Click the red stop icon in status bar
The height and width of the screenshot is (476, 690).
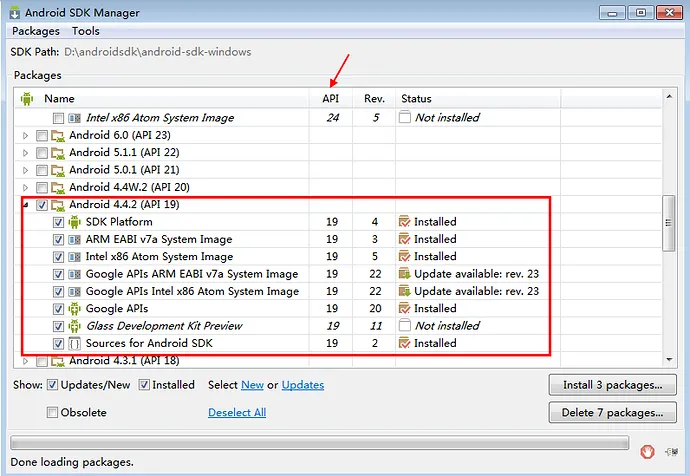click(647, 452)
